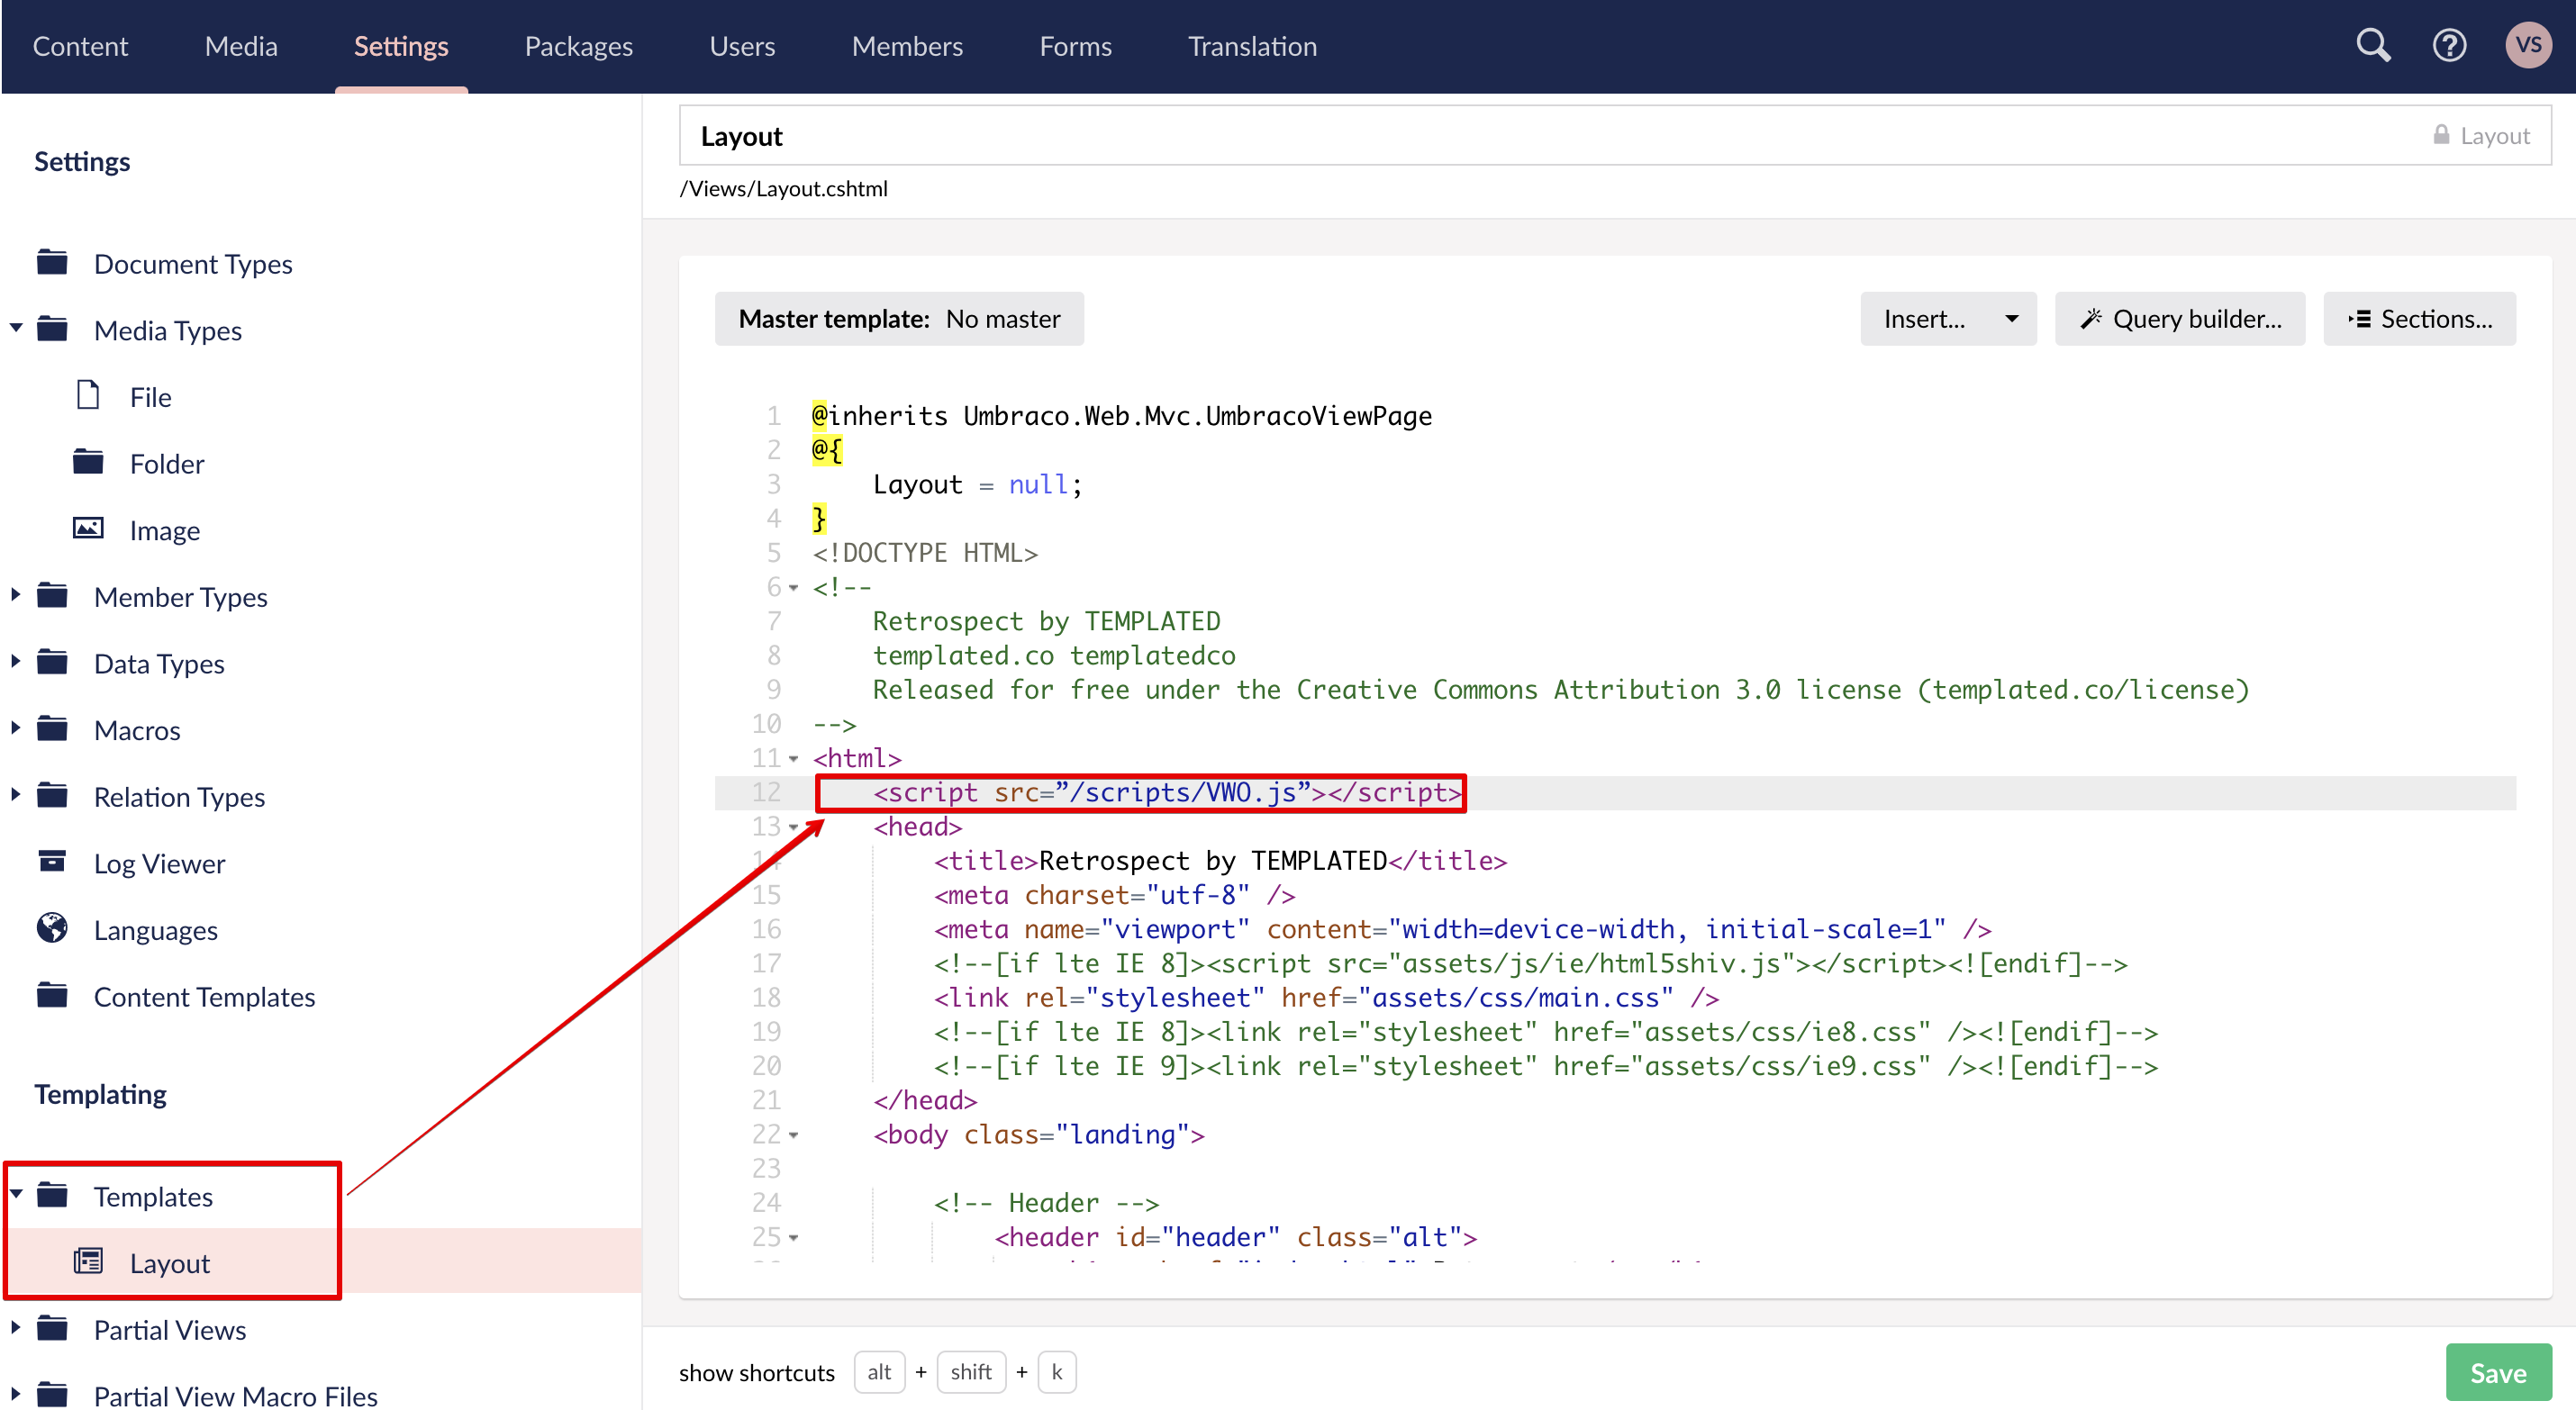Switch to the Packages section
This screenshot has height=1410, width=2576.
(578, 46)
